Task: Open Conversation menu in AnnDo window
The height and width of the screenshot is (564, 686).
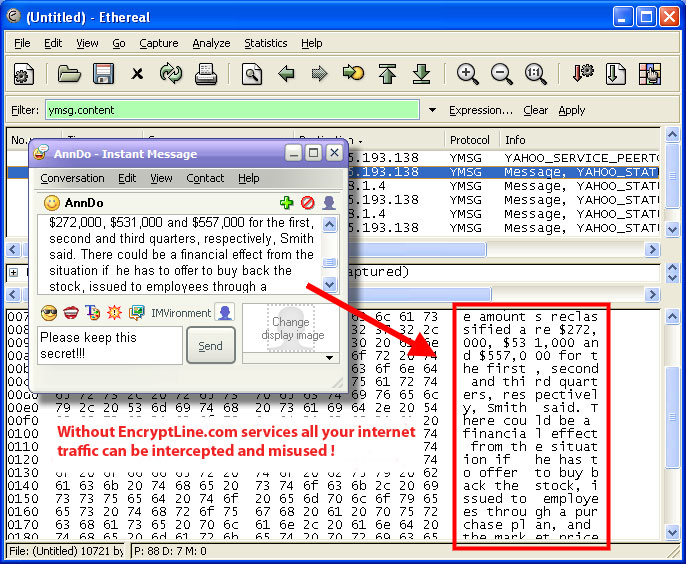Action: point(72,178)
